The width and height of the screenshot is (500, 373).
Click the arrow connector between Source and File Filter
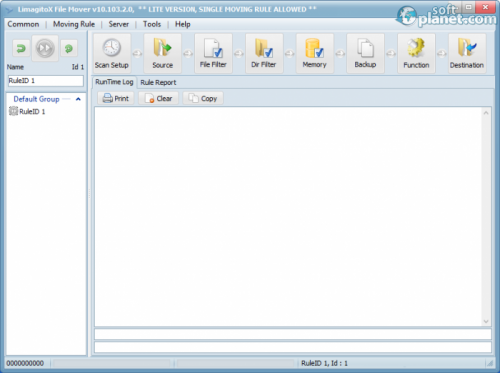tap(188, 53)
